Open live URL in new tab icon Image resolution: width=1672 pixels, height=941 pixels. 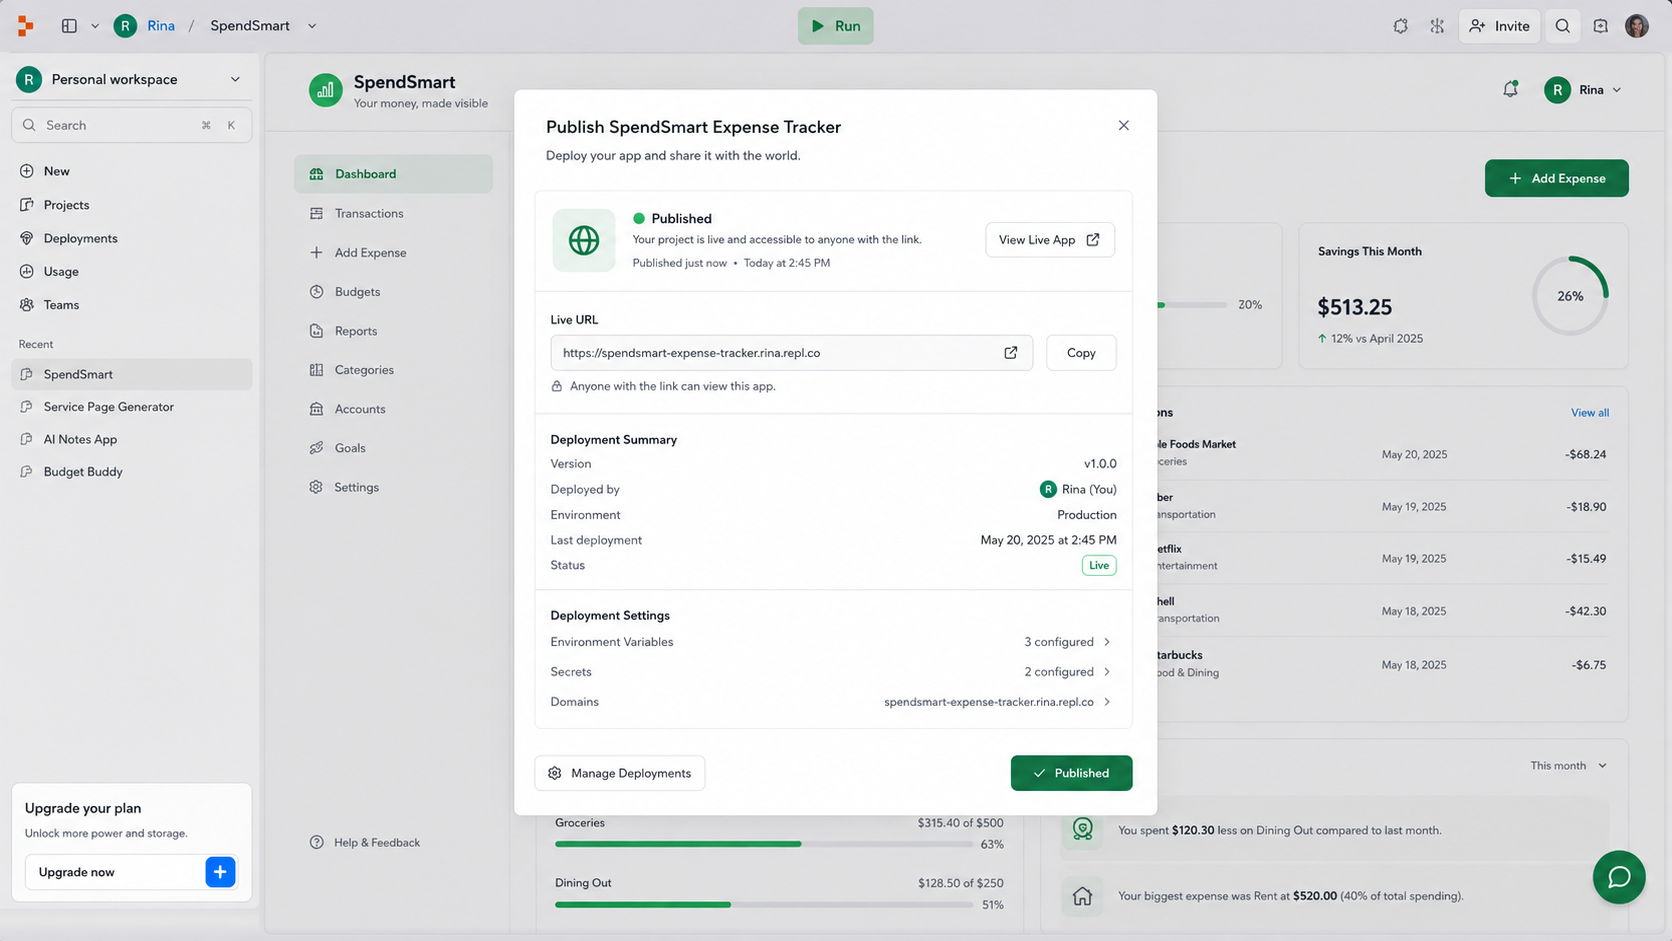[x=1011, y=353]
